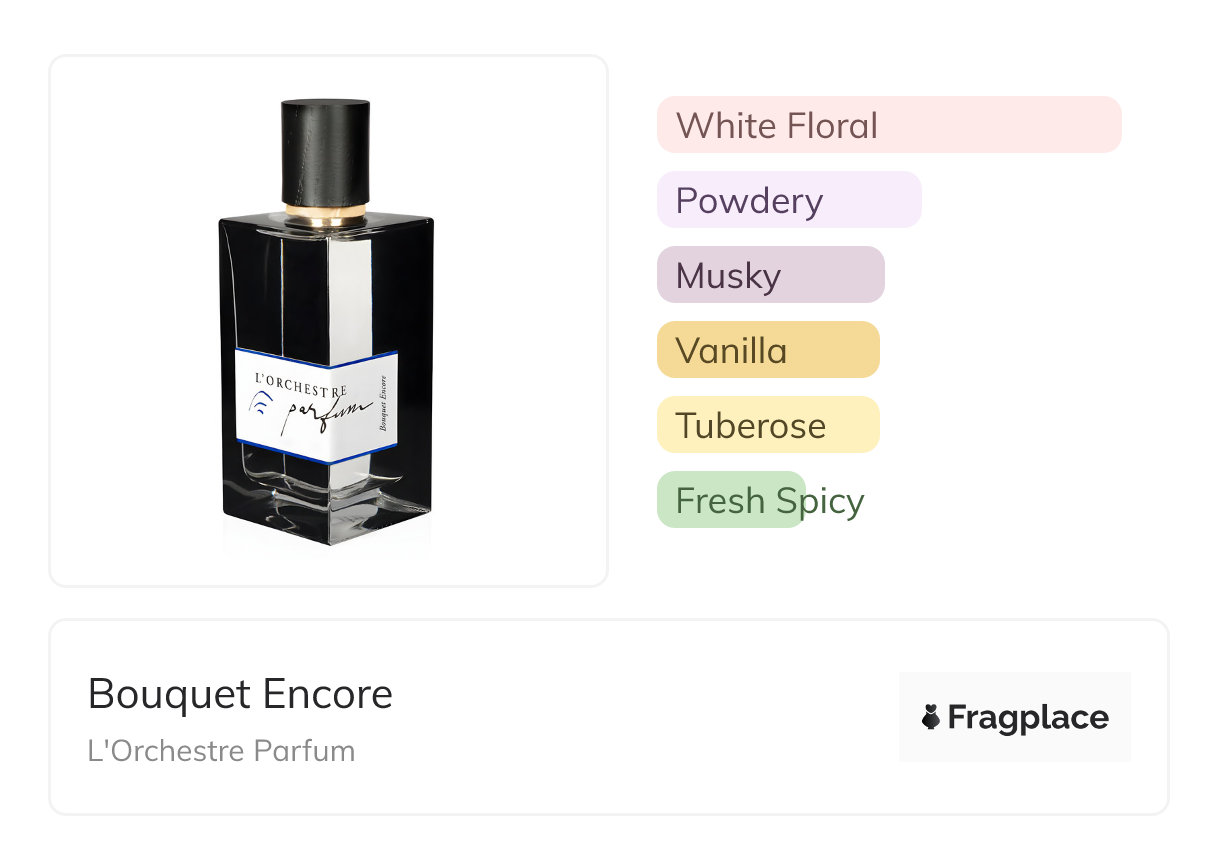Viewport: 1218px width, 864px height.
Task: Click the 'L'ORCHESTRE' lettering on the bottle label
Action: (x=301, y=386)
